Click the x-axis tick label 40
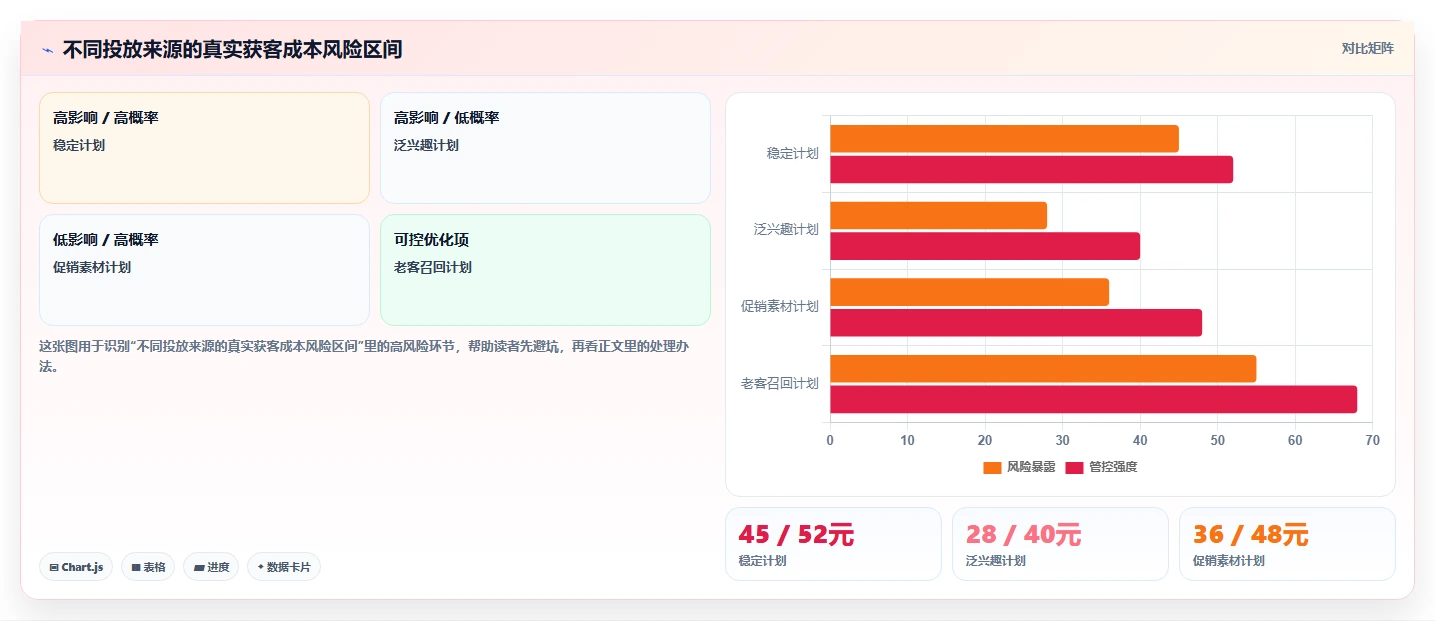This screenshot has width=1435, height=621. coord(1140,440)
